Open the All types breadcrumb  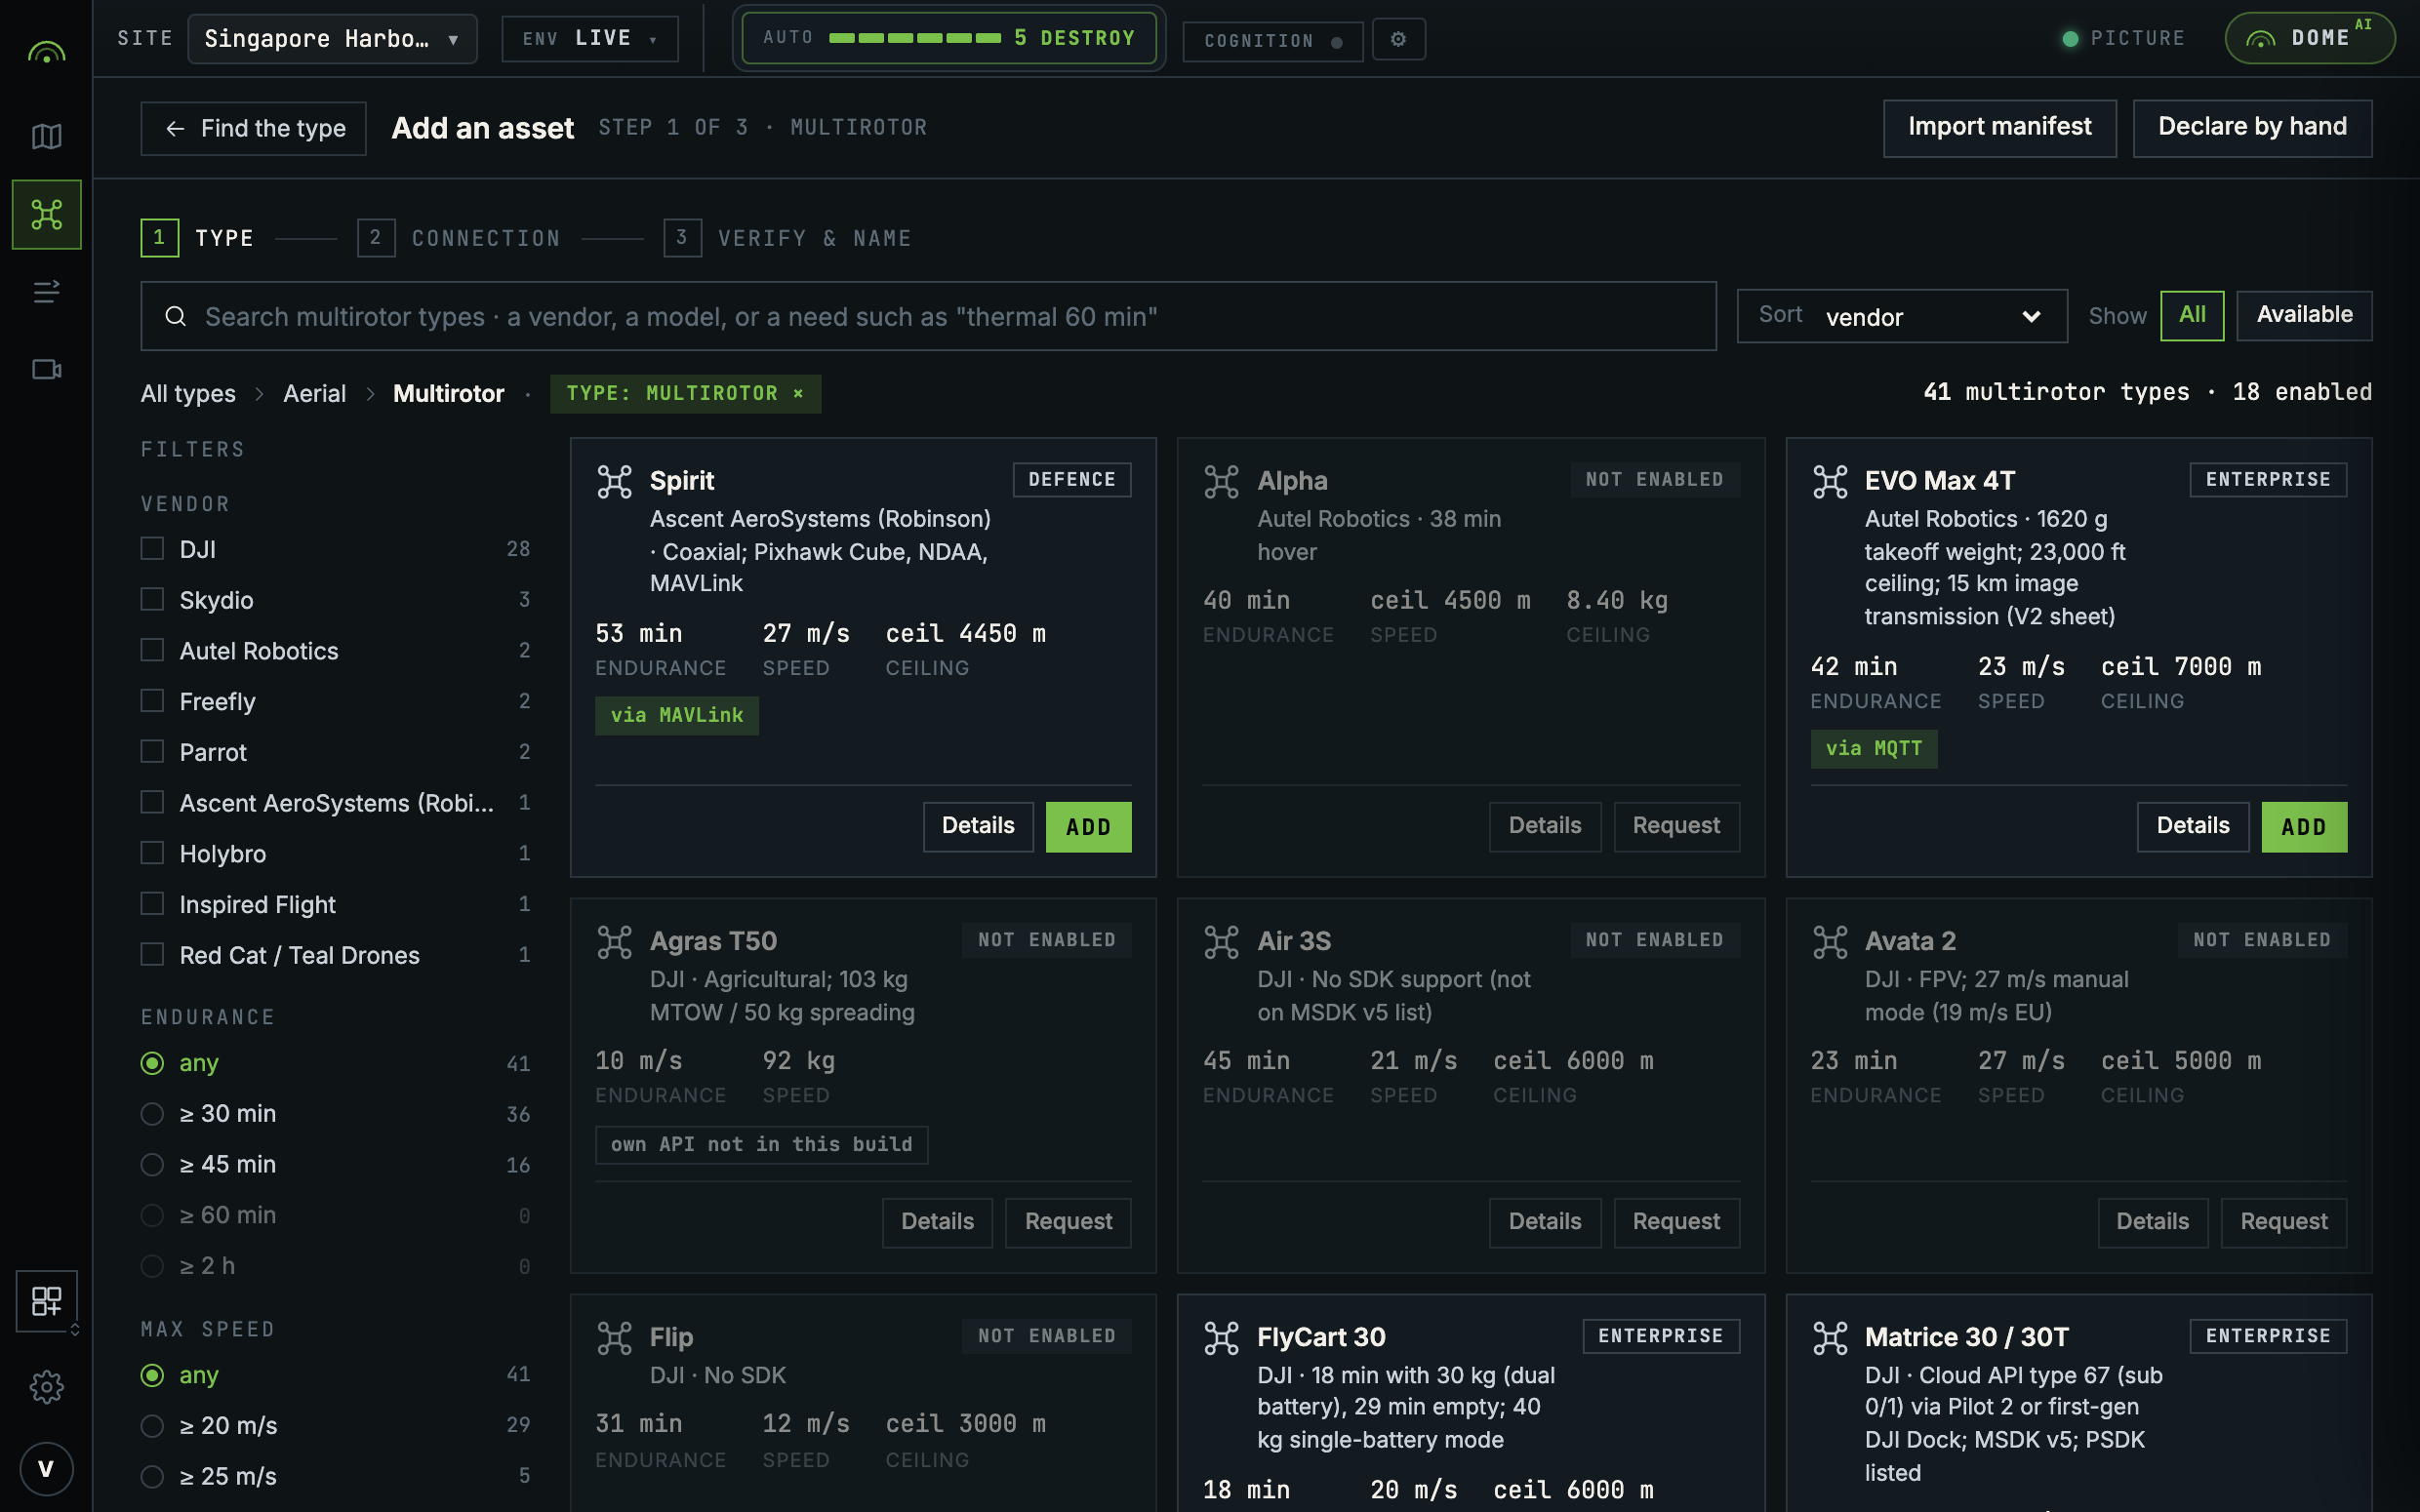pyautogui.click(x=188, y=394)
